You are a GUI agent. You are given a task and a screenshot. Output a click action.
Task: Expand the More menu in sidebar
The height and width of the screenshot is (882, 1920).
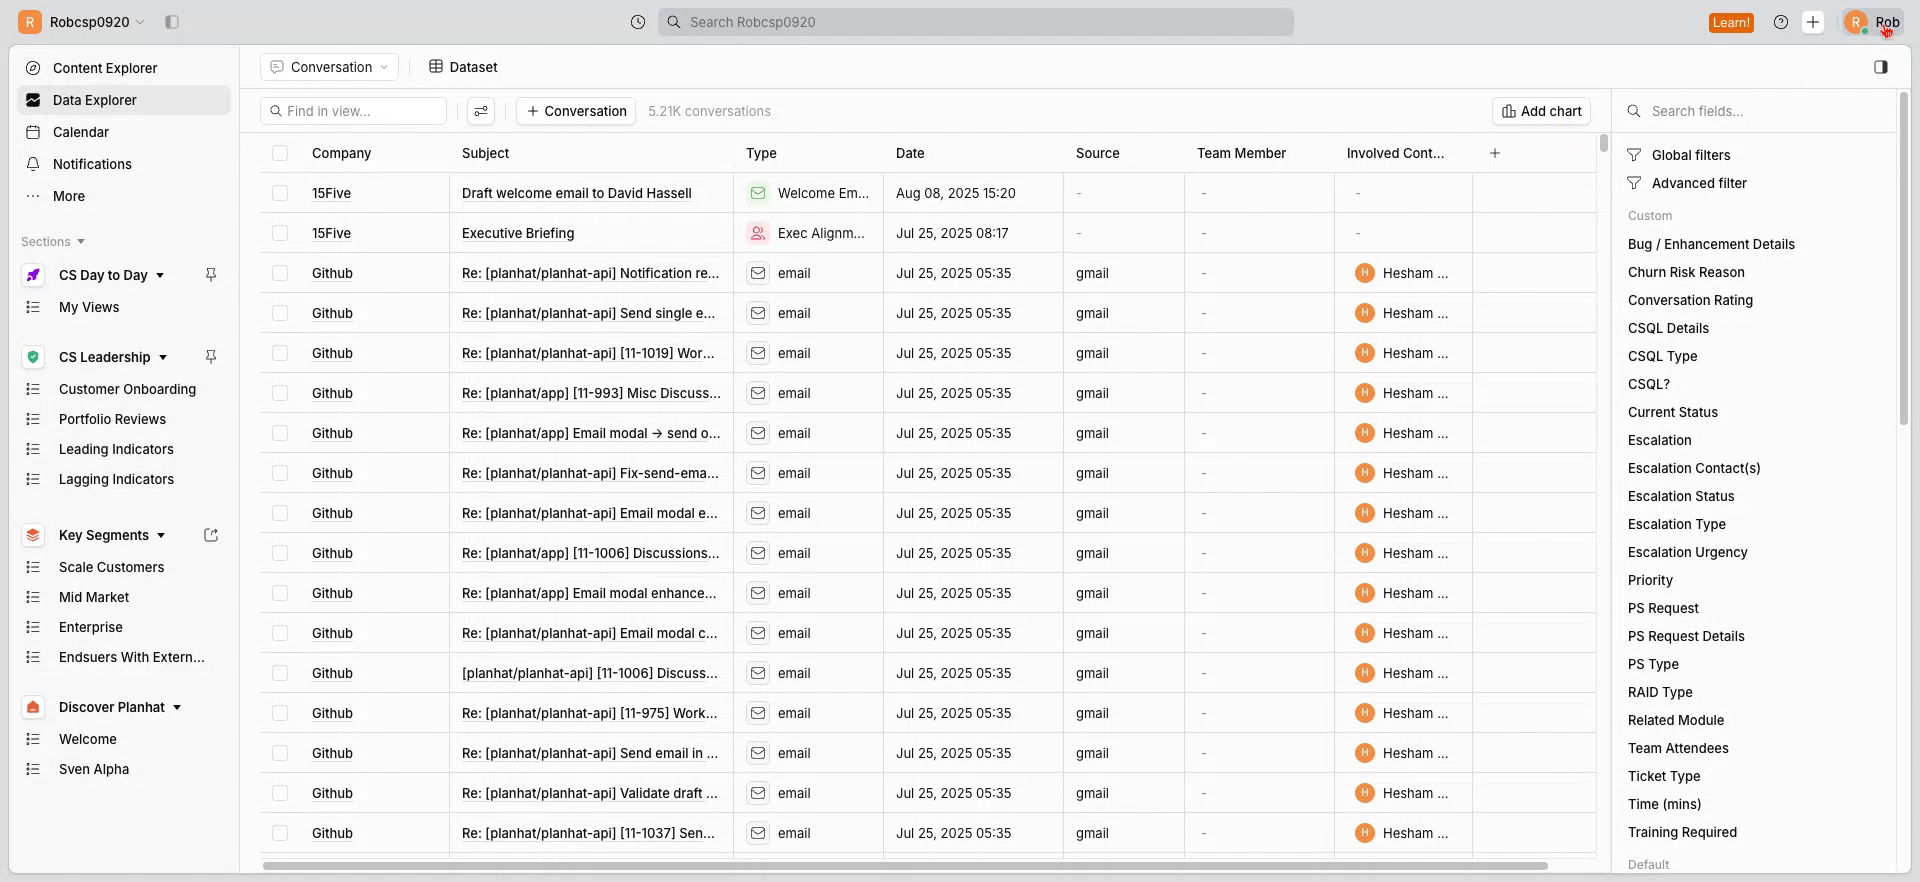coord(124,196)
